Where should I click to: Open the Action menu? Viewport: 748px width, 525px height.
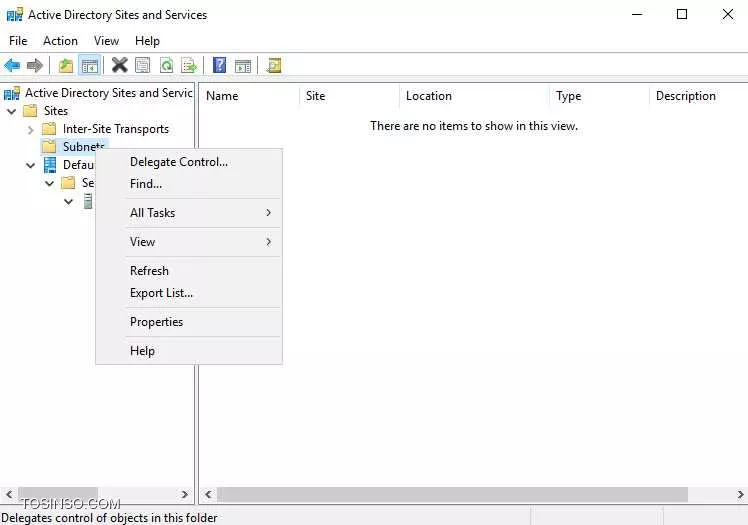(x=60, y=41)
